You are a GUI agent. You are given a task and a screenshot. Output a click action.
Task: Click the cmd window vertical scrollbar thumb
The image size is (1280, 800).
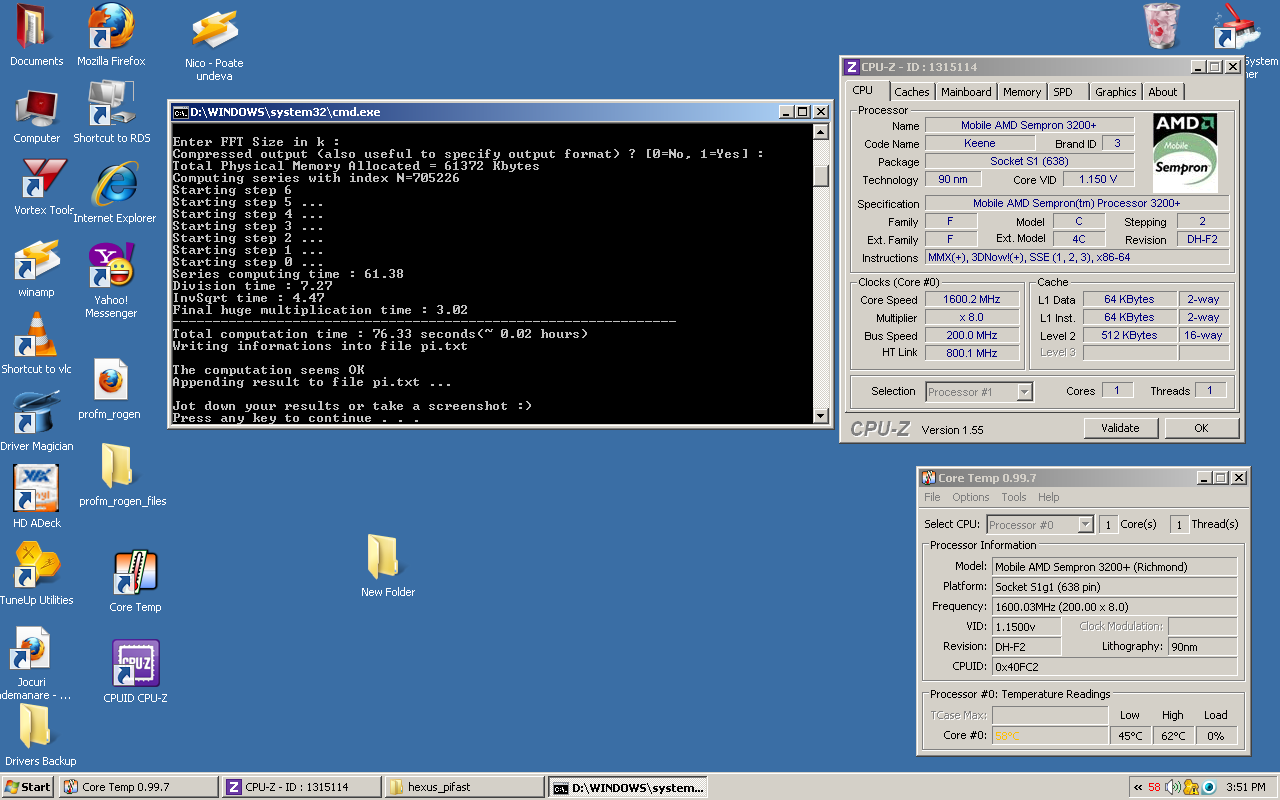point(821,175)
